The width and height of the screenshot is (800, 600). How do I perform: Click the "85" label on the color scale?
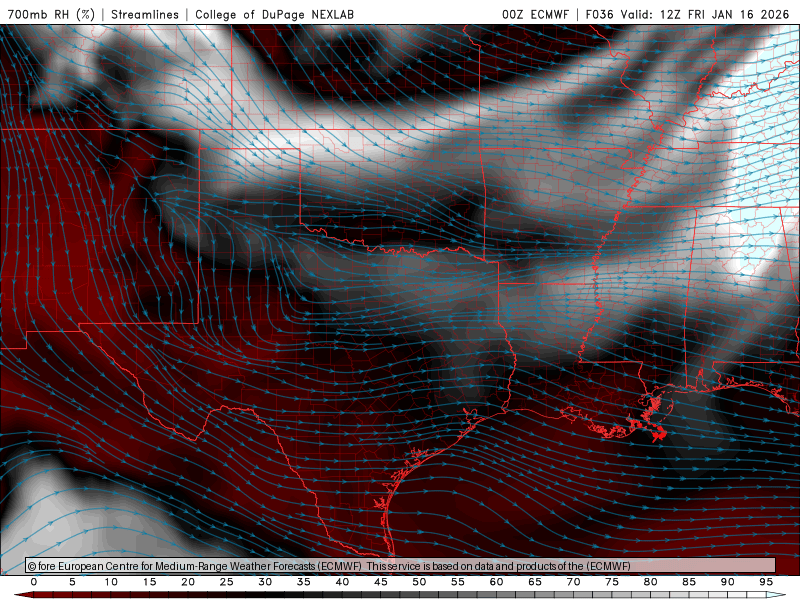point(689,582)
